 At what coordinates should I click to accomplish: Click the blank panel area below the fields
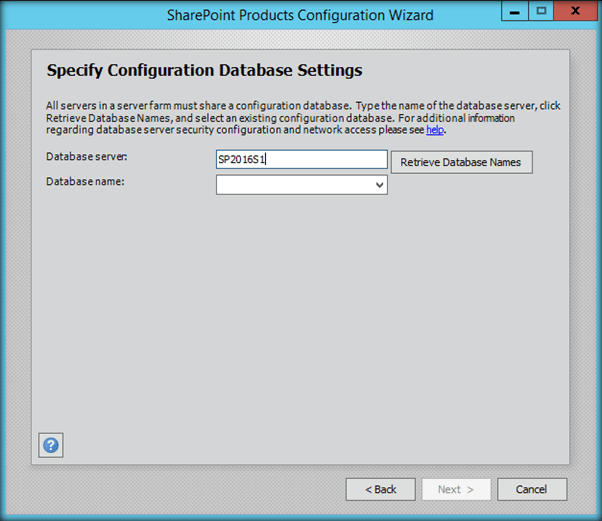click(300, 320)
